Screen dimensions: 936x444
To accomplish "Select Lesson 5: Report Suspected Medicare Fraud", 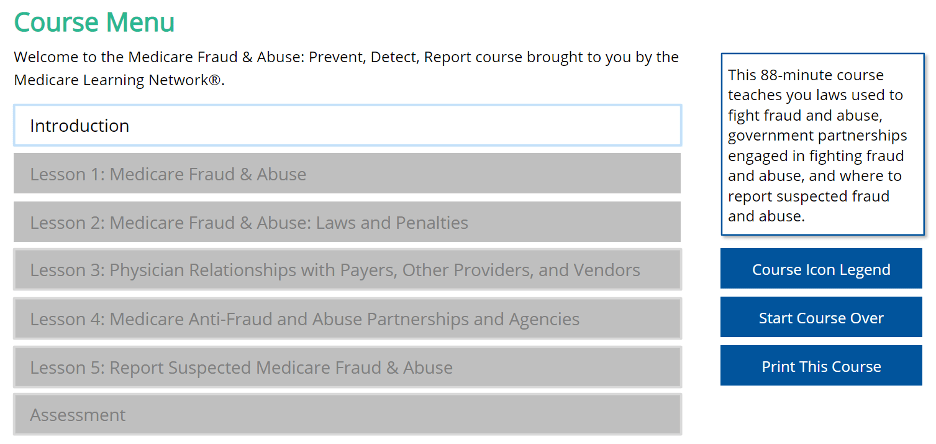I will coord(347,367).
